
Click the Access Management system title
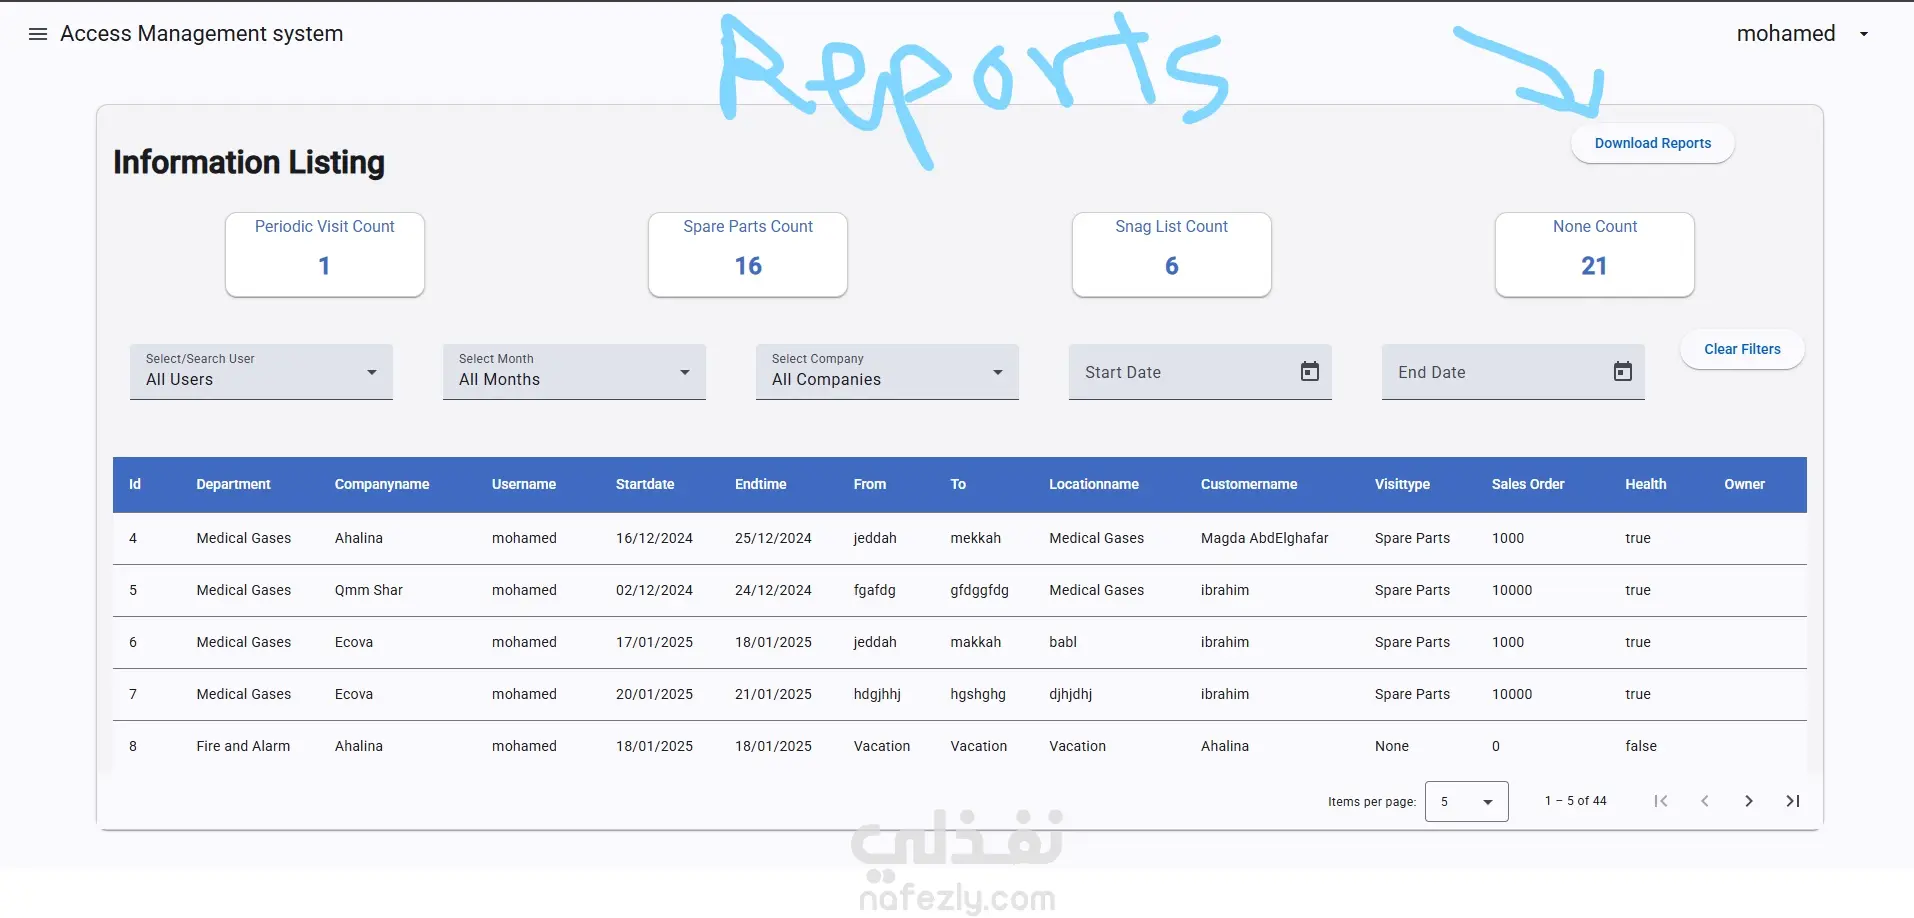[201, 34]
